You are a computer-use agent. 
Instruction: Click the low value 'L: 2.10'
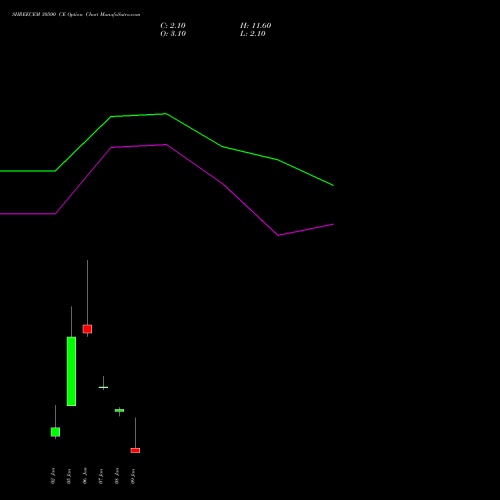click(253, 34)
